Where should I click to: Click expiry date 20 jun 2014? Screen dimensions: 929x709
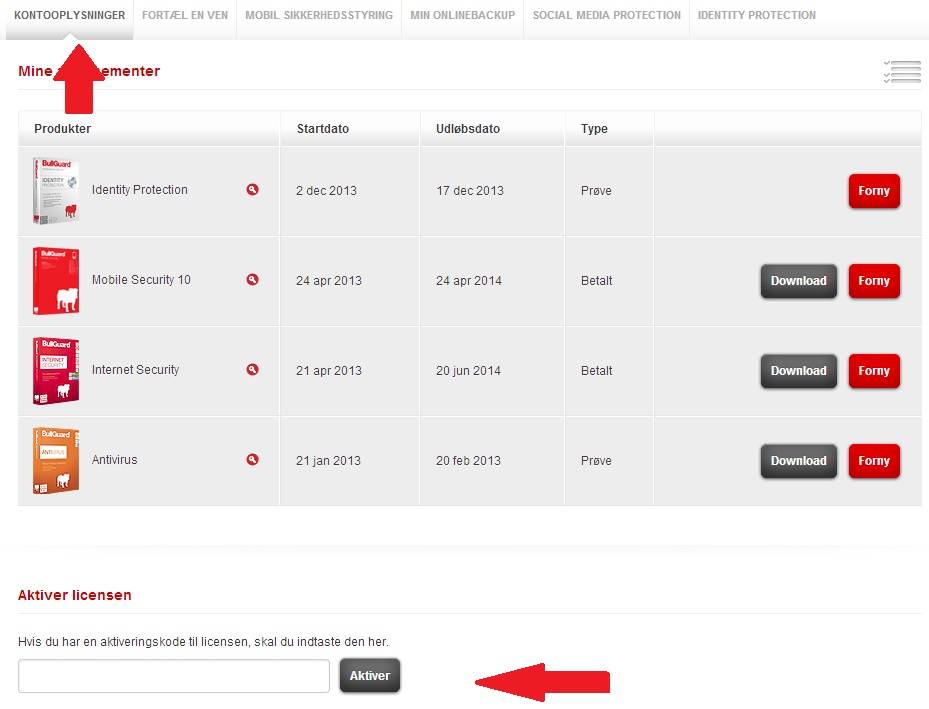coord(468,371)
